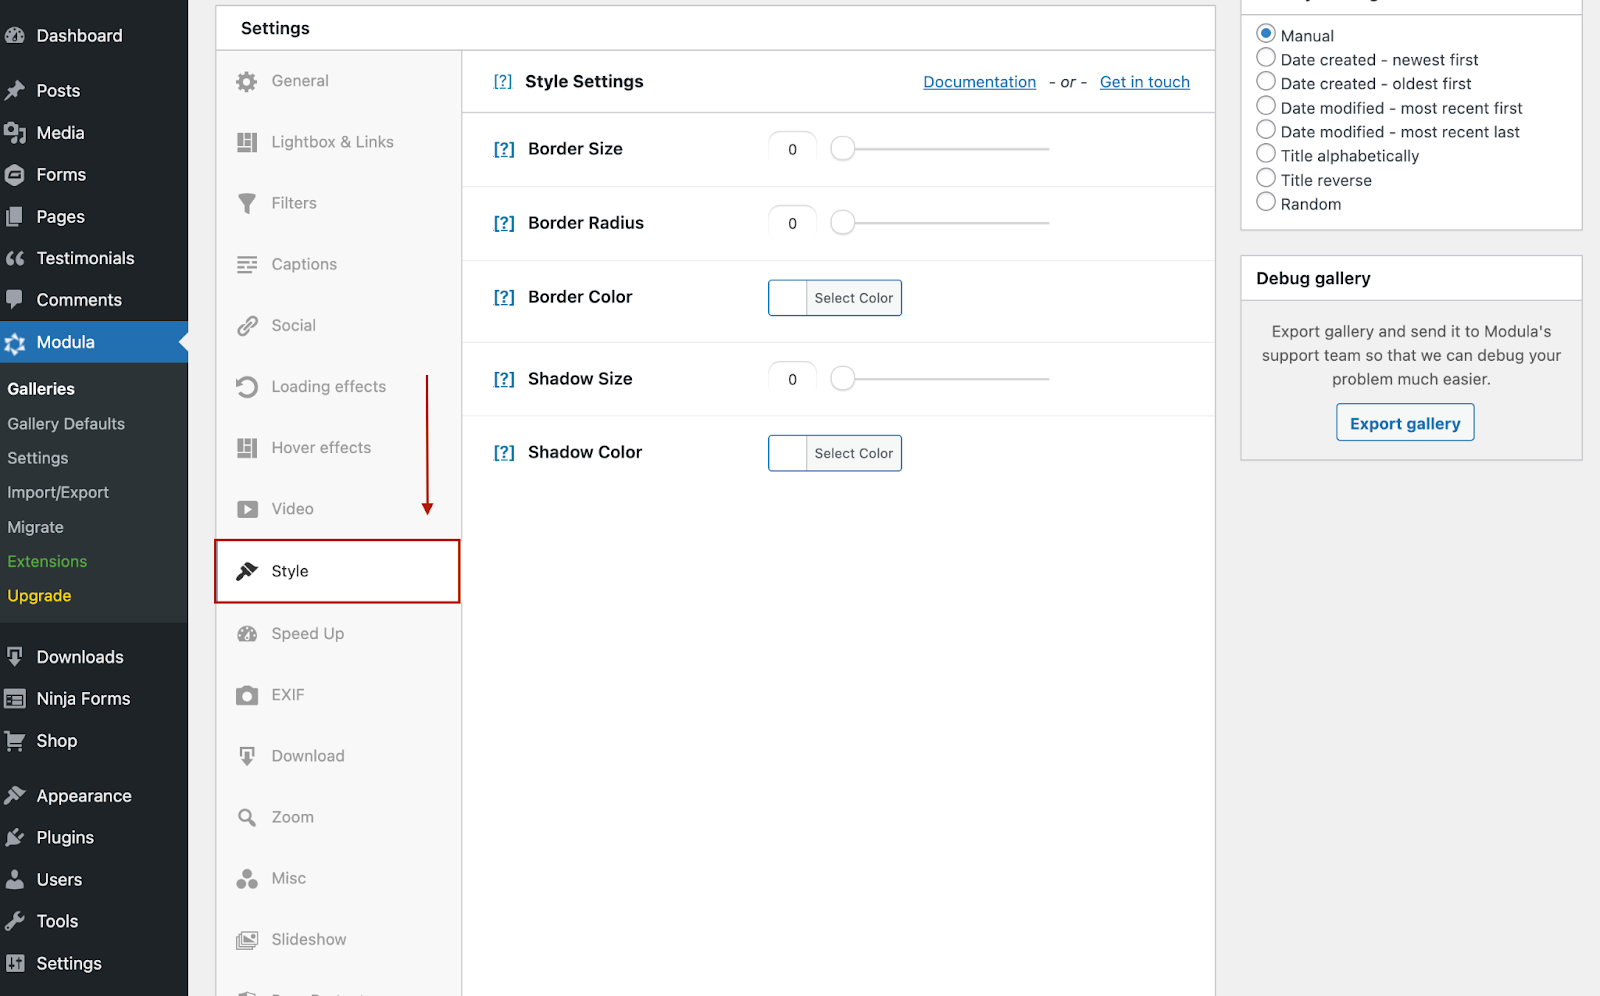
Task: Open the Style settings tab
Action: click(x=338, y=571)
